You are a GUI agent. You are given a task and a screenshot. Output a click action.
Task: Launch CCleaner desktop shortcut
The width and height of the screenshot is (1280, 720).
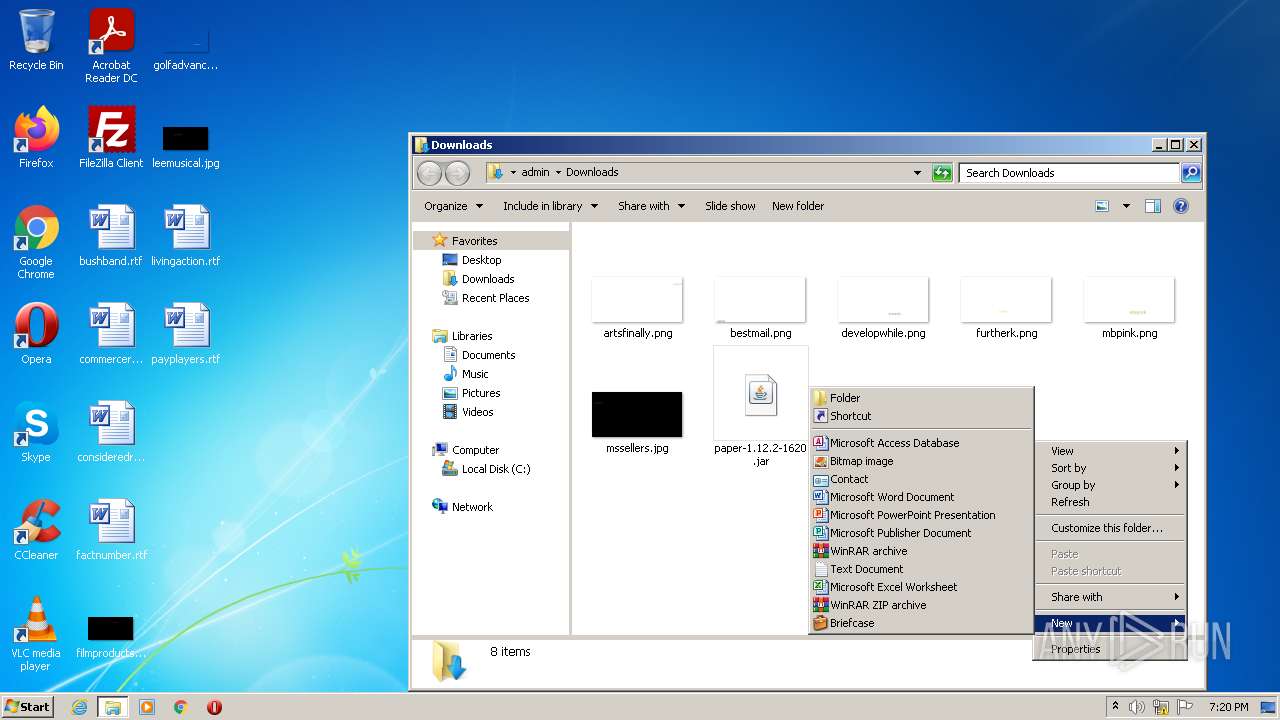(36, 530)
